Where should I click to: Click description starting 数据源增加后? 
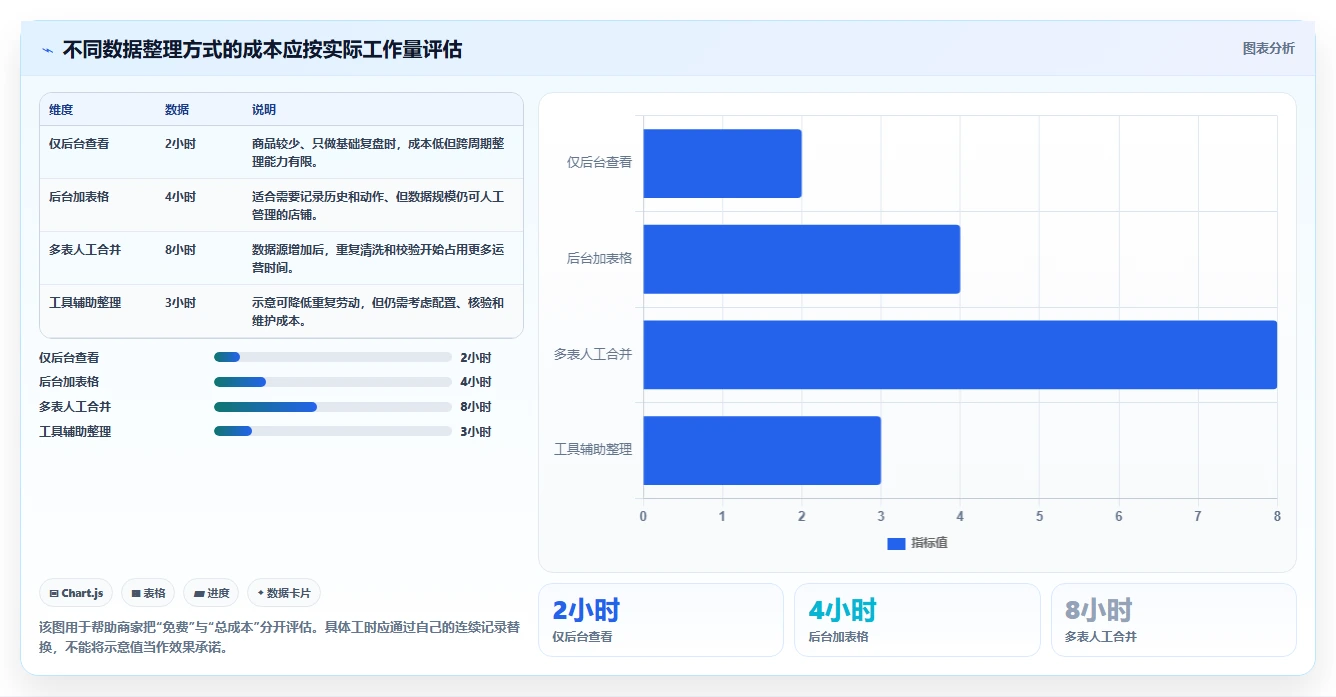coord(378,259)
